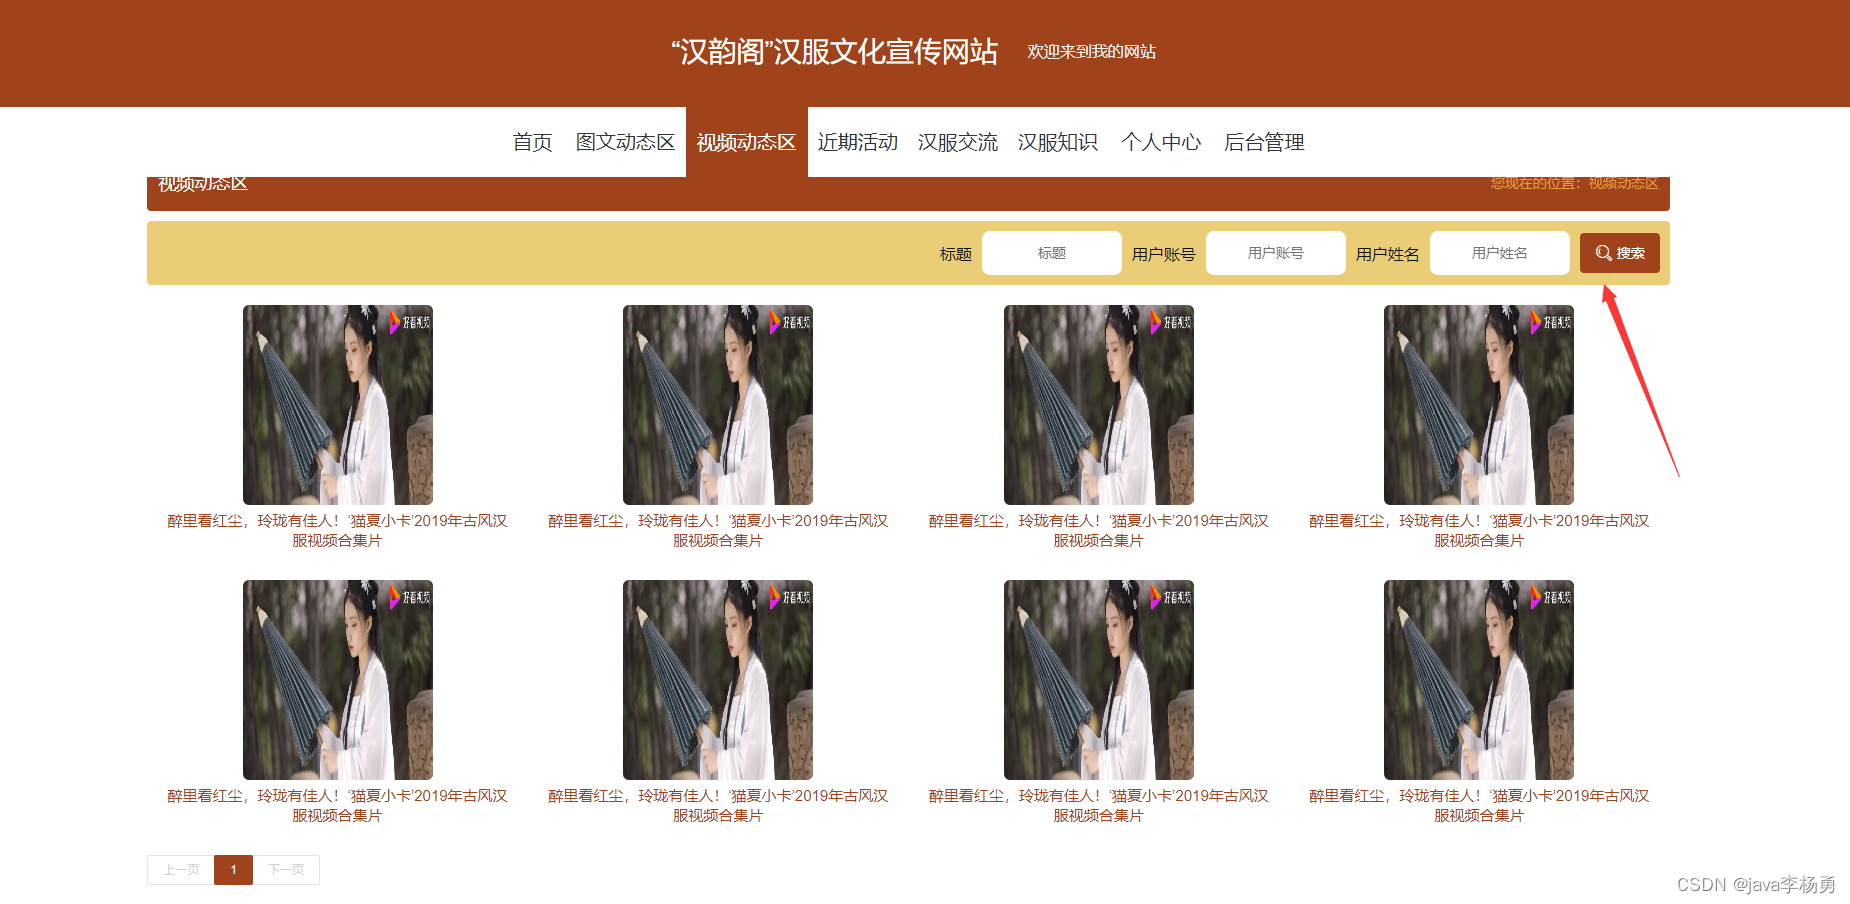The height and width of the screenshot is (904, 1850).
Task: Open 后台管理 page
Action: pyautogui.click(x=1264, y=142)
